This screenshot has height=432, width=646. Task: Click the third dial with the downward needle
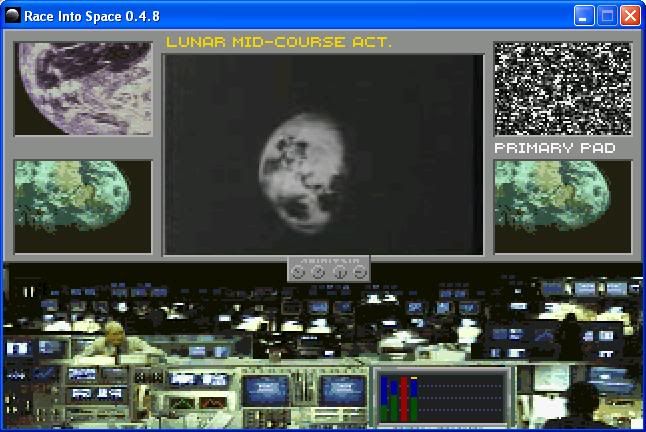coord(340,272)
